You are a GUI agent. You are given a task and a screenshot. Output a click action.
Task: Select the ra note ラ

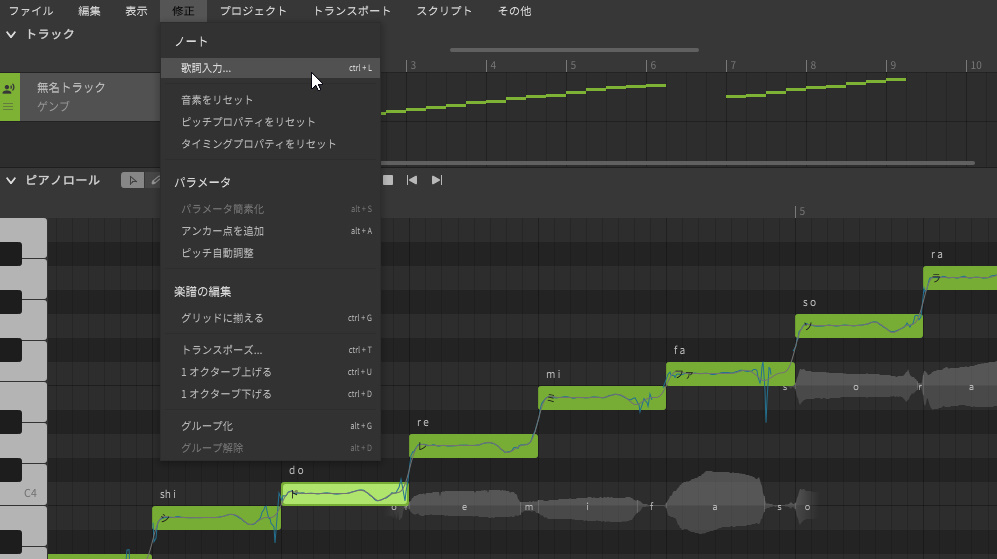(960, 278)
